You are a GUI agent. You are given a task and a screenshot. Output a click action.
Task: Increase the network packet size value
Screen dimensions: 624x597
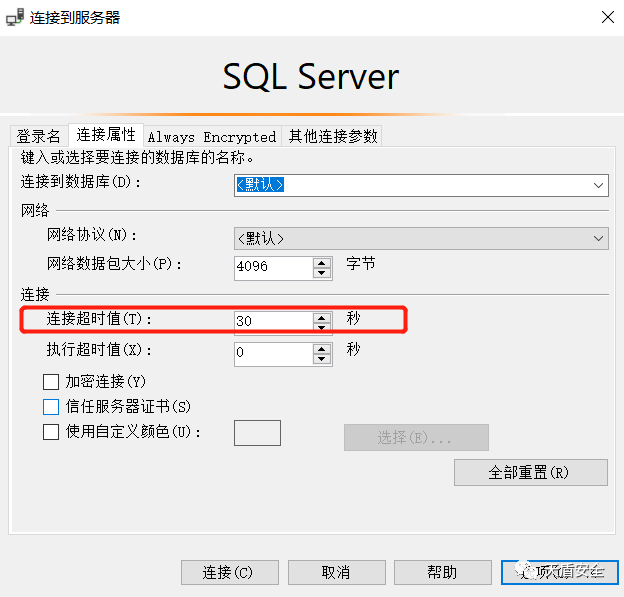tap(322, 262)
